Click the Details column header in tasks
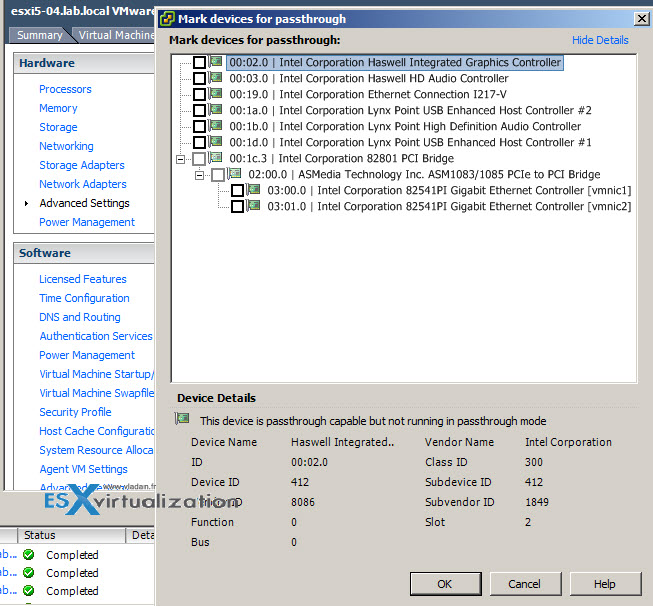 [141, 535]
